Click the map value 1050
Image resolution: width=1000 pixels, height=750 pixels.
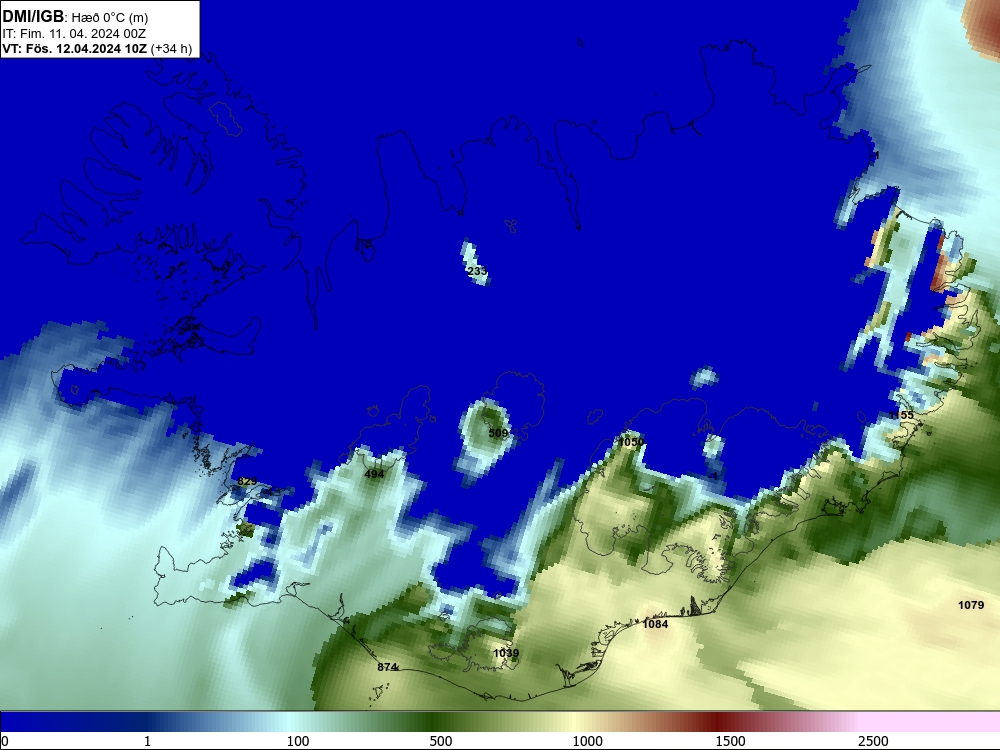(631, 442)
